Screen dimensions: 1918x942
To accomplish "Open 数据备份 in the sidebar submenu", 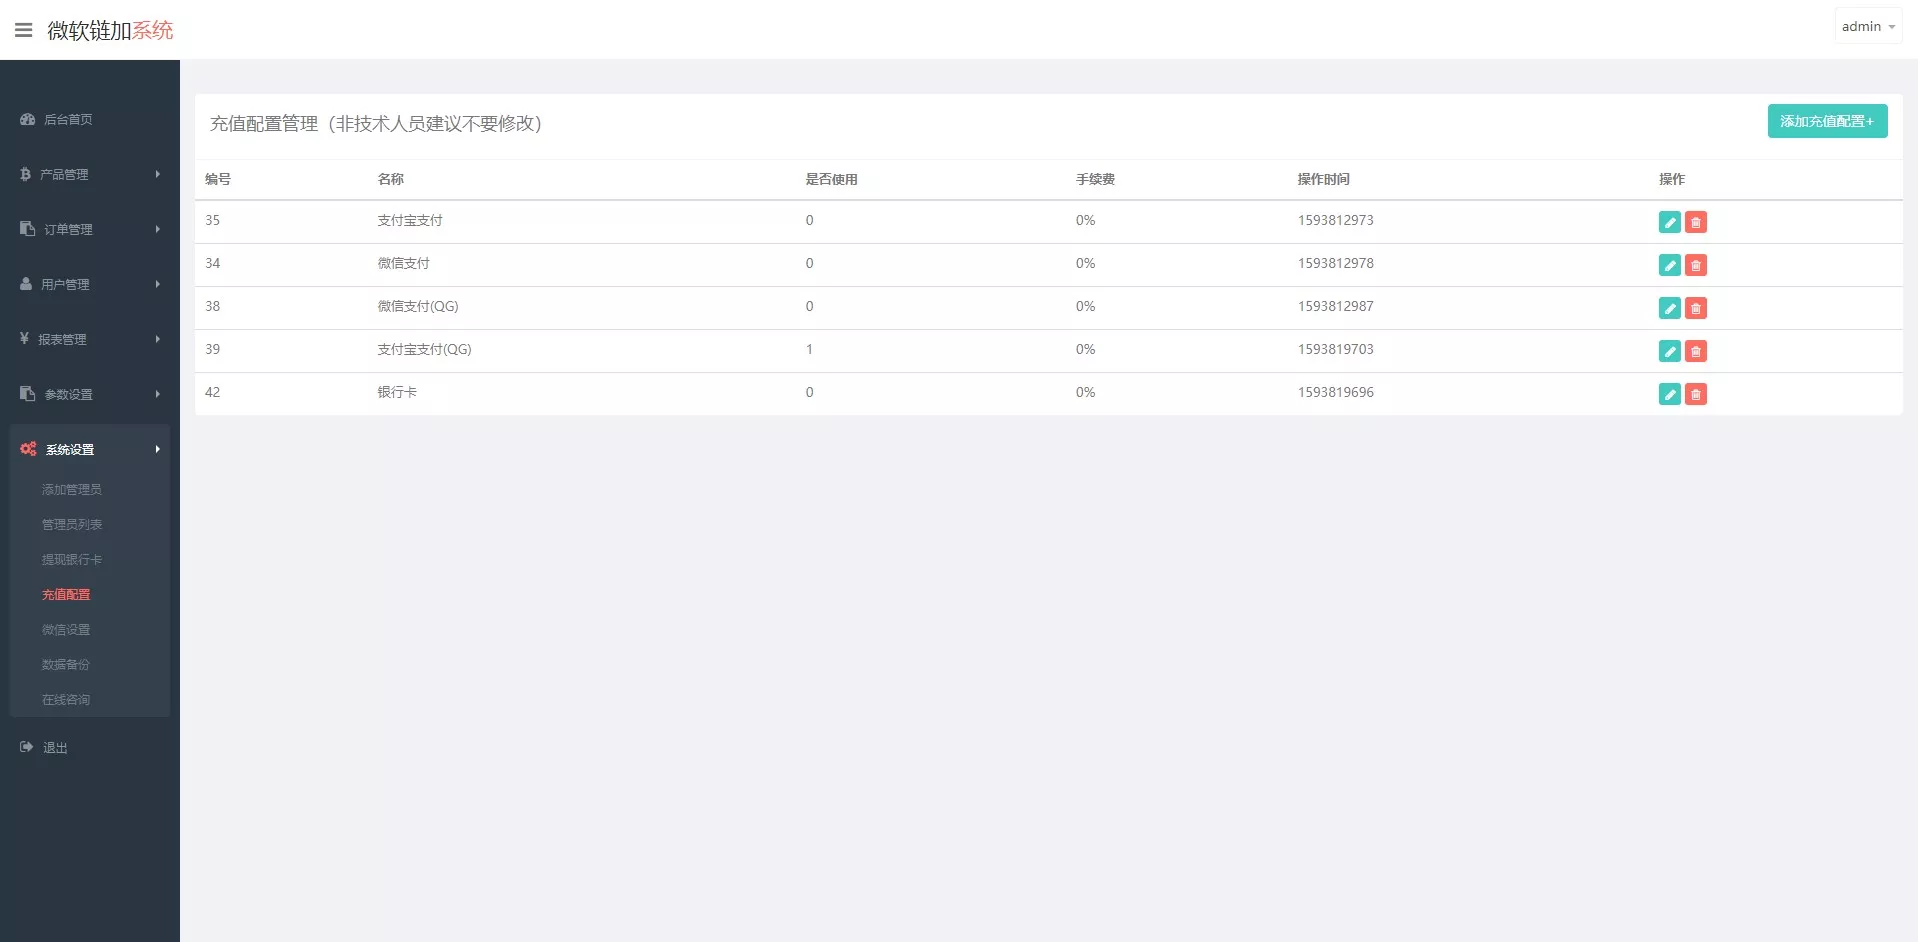I will (65, 664).
